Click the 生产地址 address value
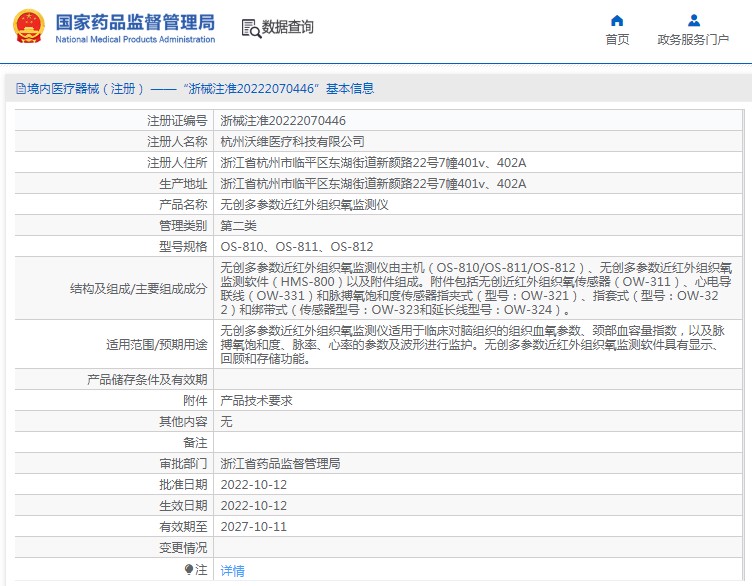The image size is (752, 586). coord(373,184)
